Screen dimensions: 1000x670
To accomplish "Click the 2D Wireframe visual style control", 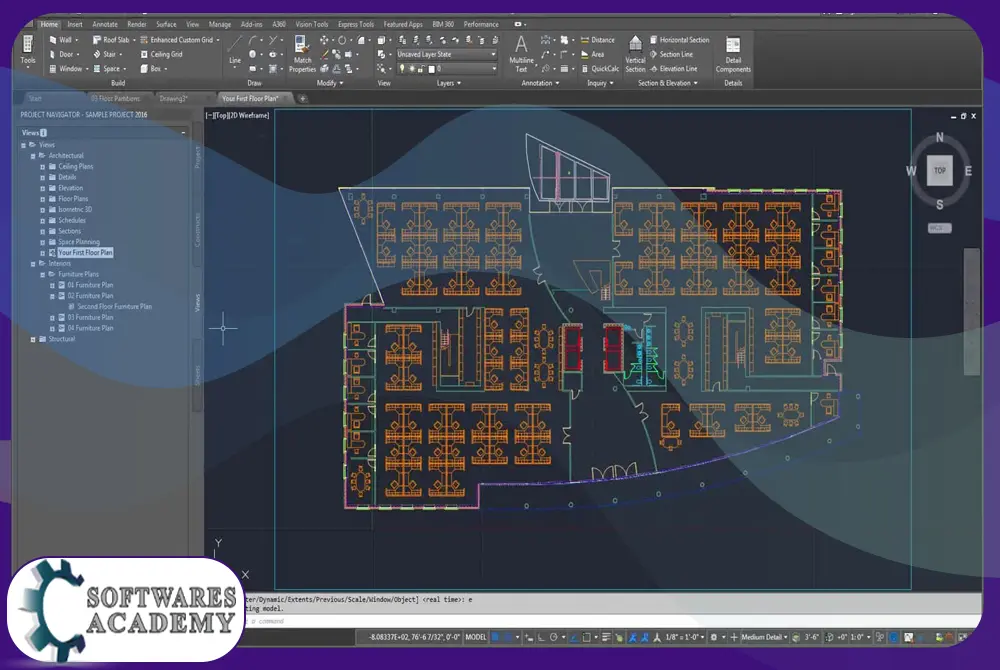I will (x=249, y=115).
